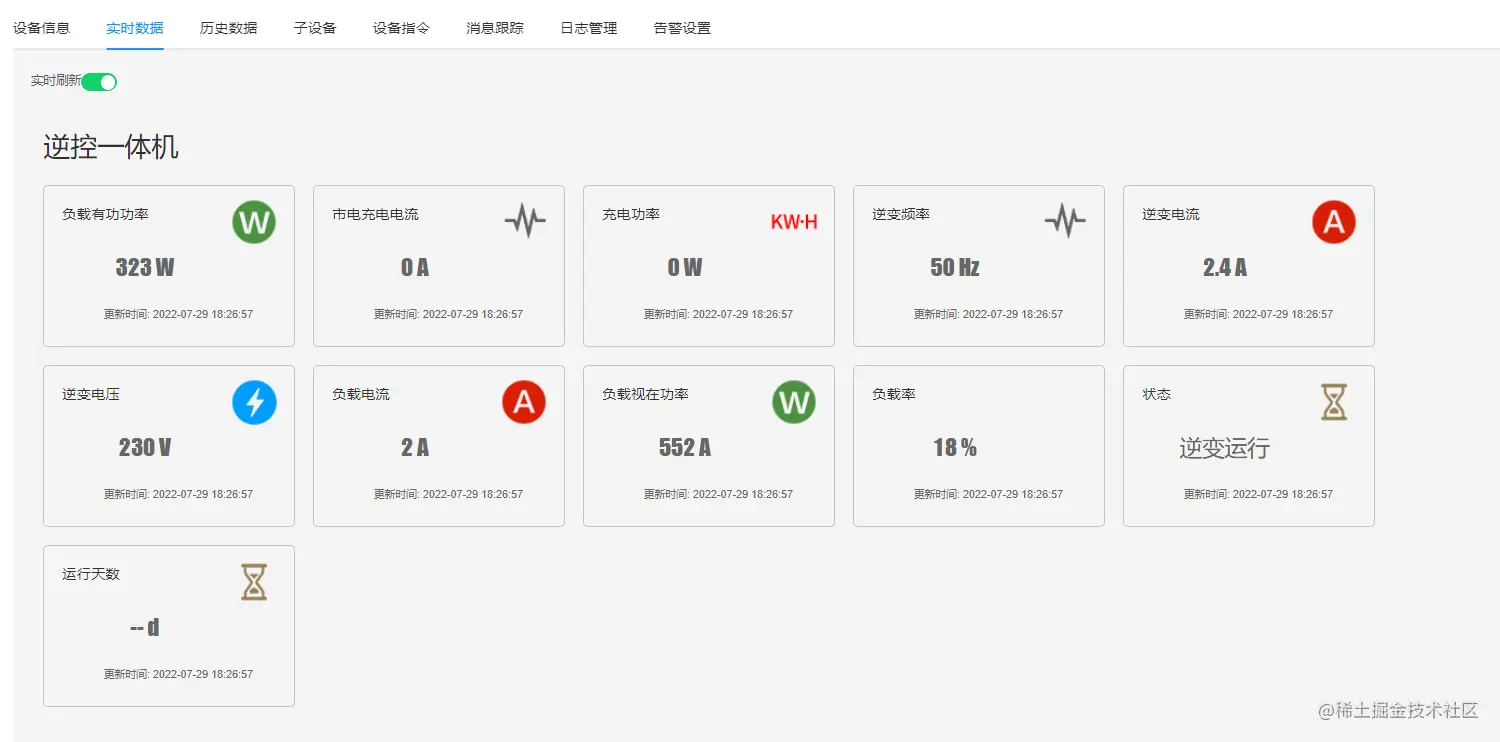Click the 市电充电电流 card title

point(375,214)
